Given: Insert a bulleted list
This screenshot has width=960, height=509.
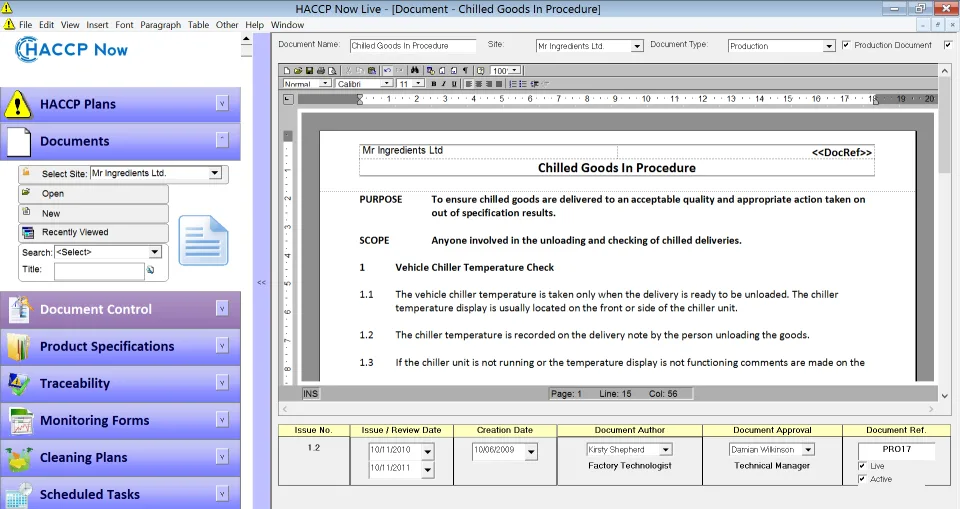Looking at the screenshot, I should point(523,84).
